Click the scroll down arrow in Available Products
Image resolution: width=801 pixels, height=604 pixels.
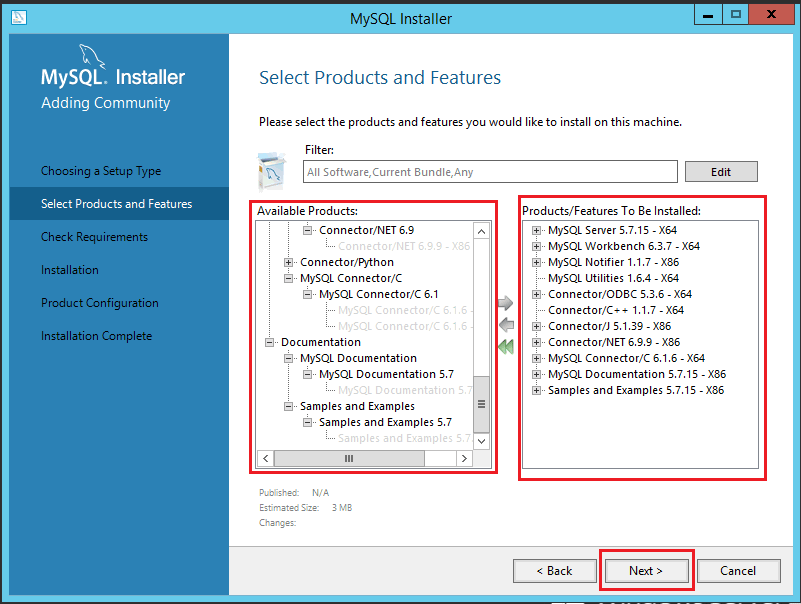481,440
